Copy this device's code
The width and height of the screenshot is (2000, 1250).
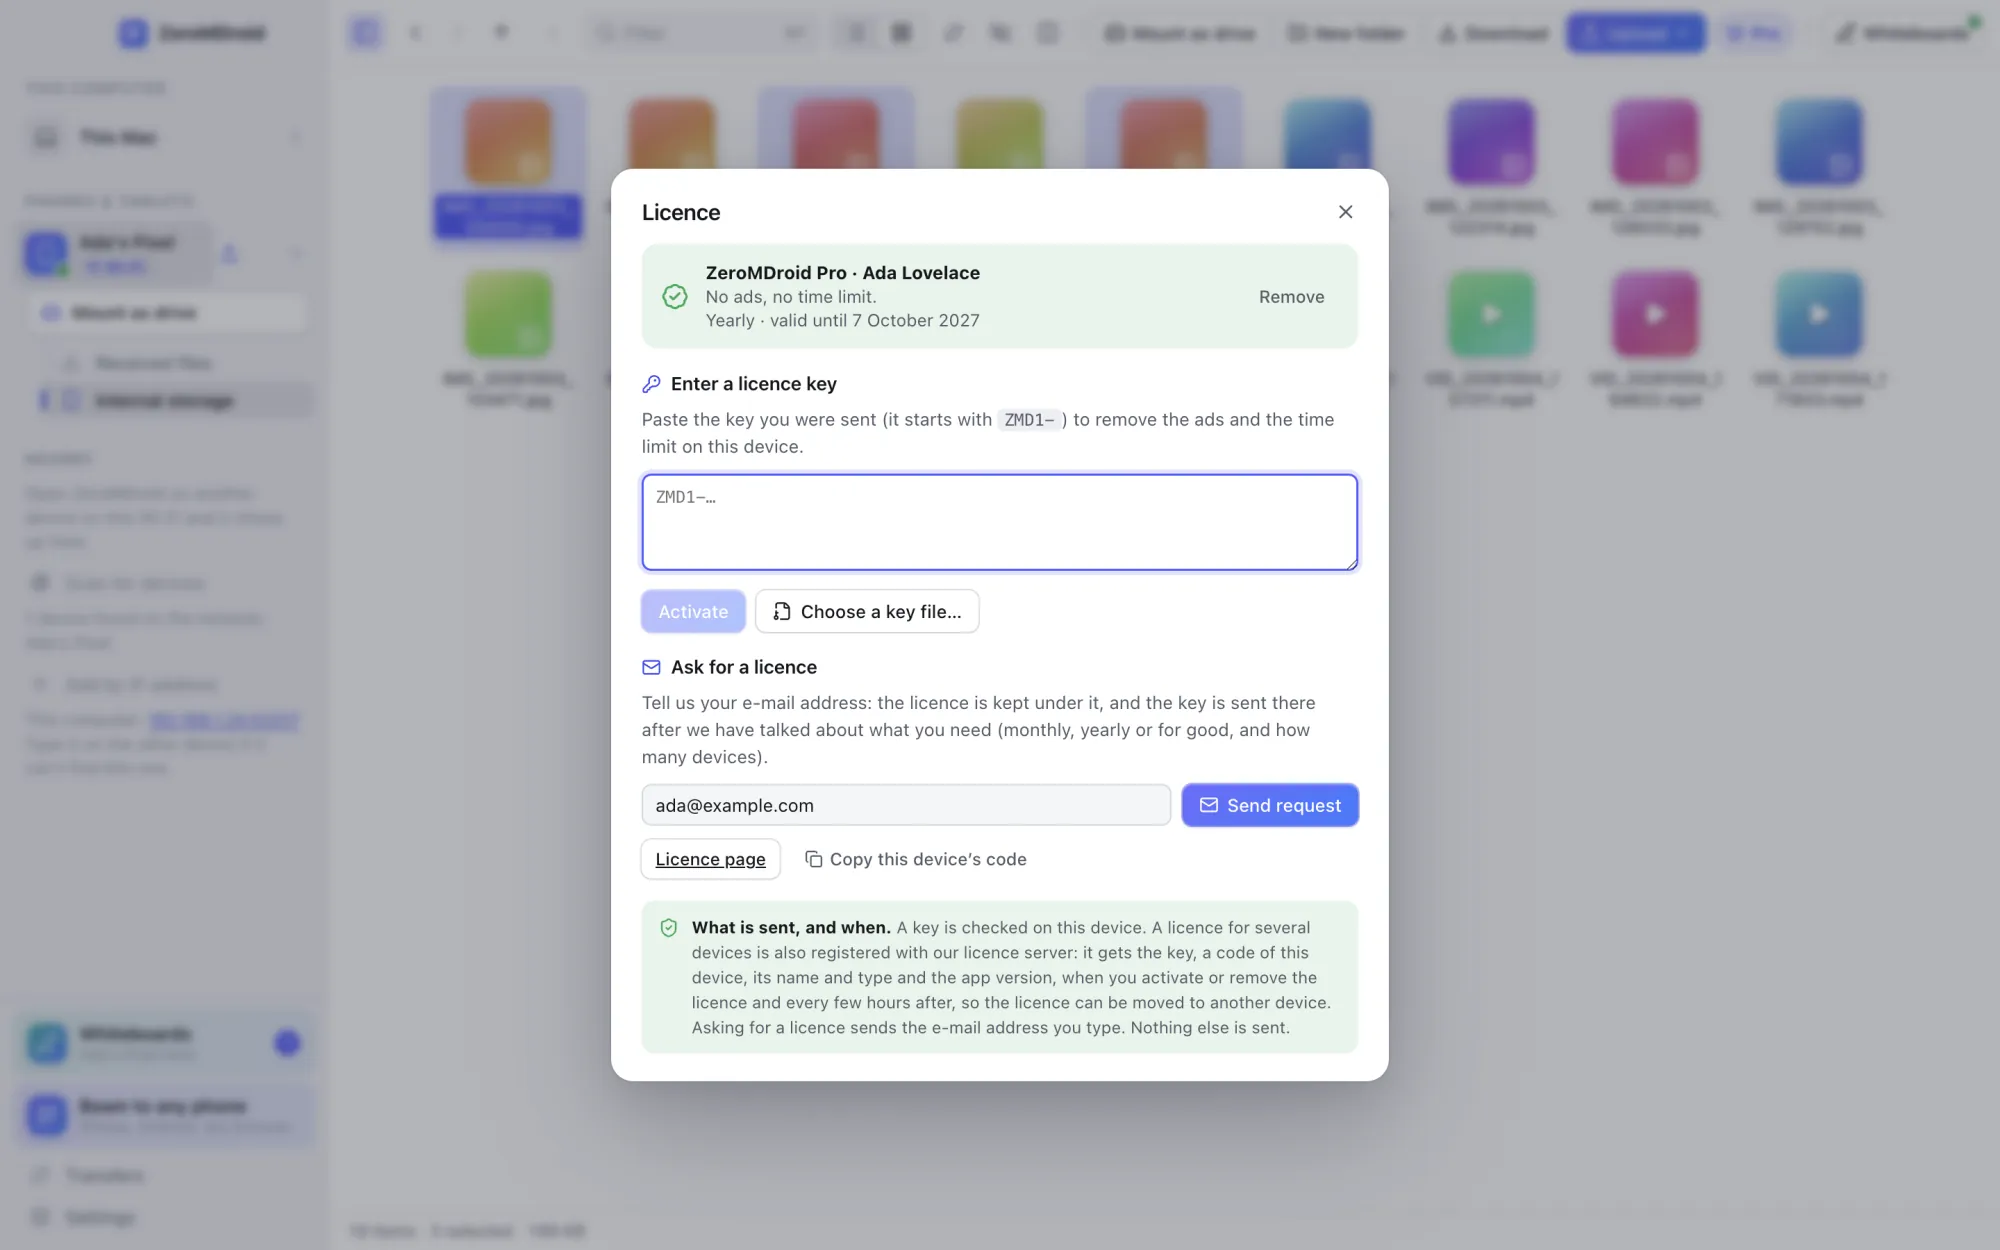click(916, 859)
